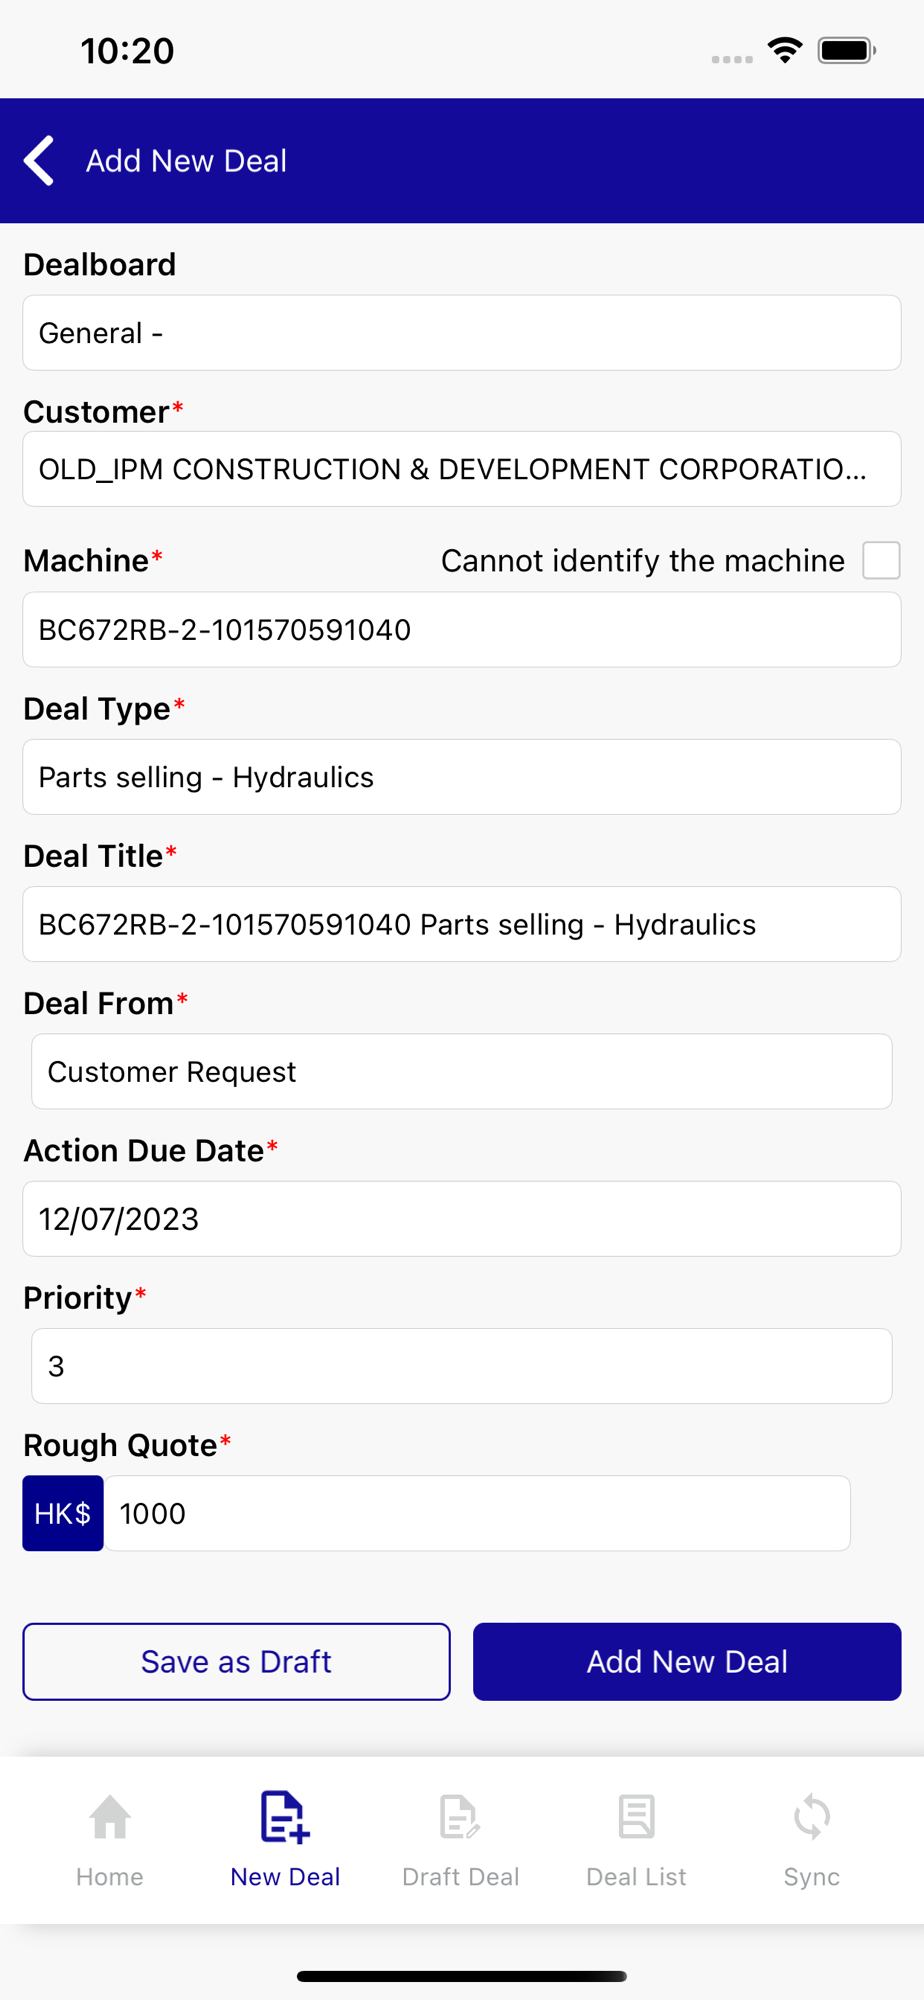Tap the HK$ currency badge
This screenshot has height=2000, width=924.
(x=63, y=1513)
